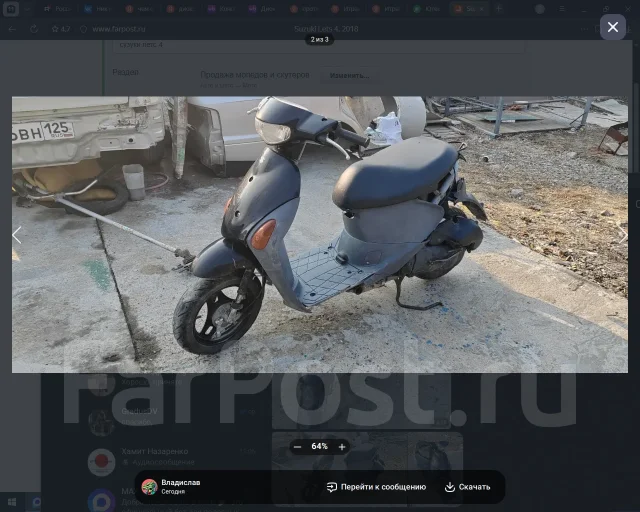Reload the page with the refresh icon

point(34,29)
